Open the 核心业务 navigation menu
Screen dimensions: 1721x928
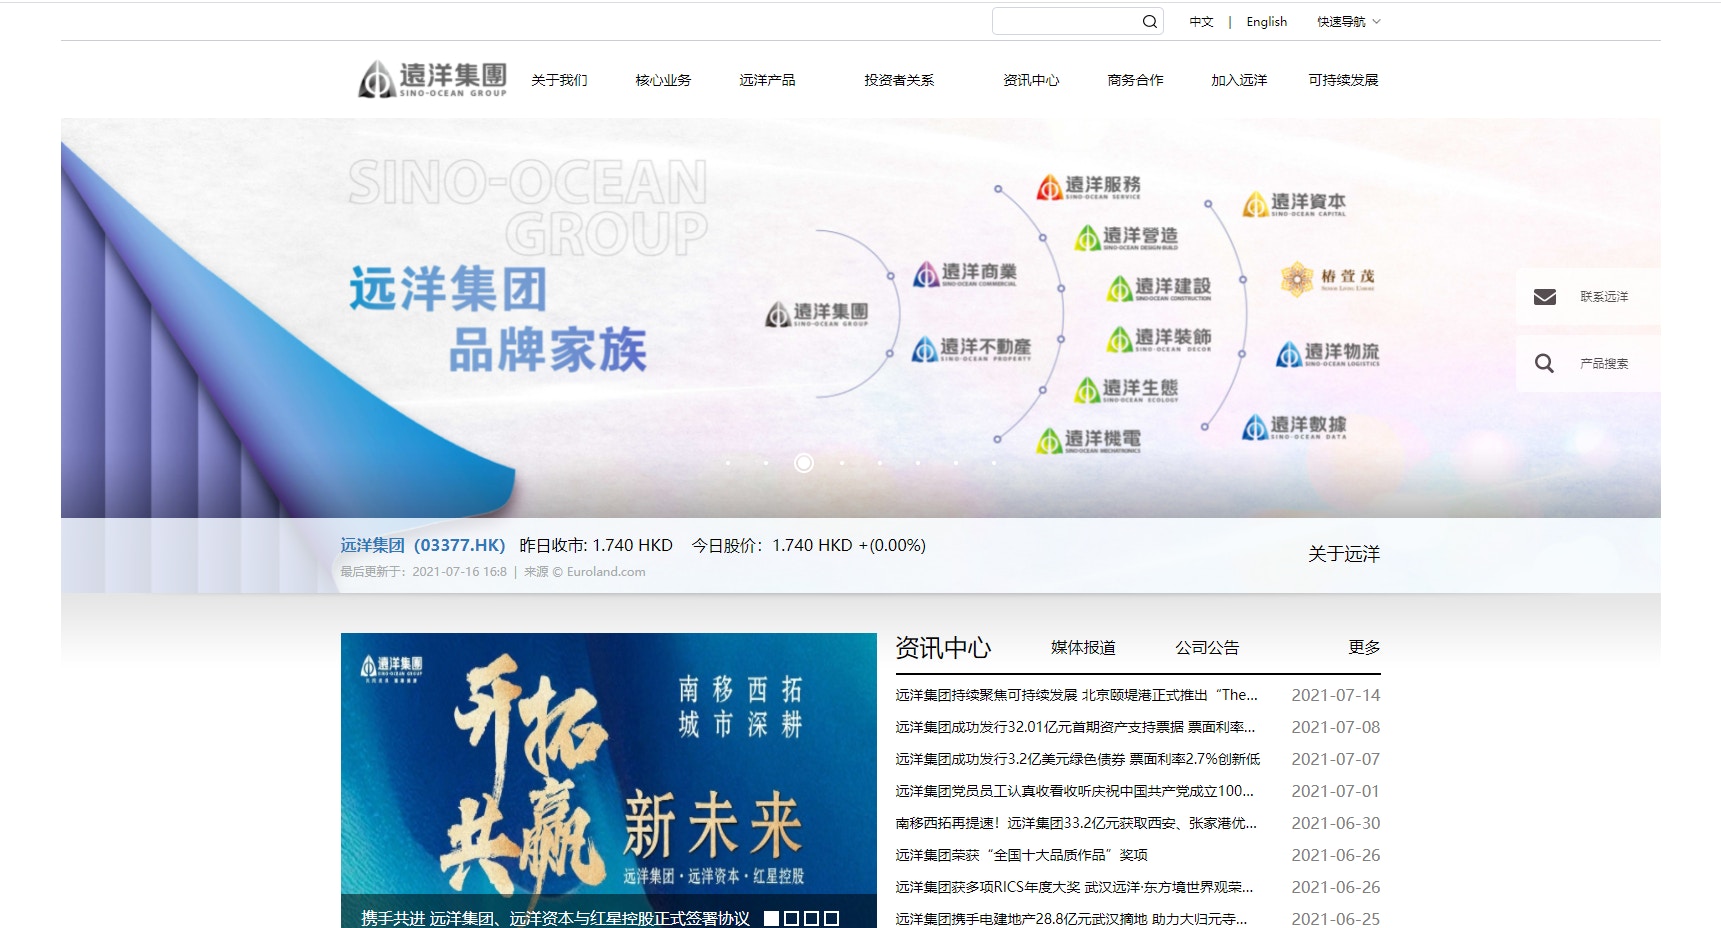point(663,80)
